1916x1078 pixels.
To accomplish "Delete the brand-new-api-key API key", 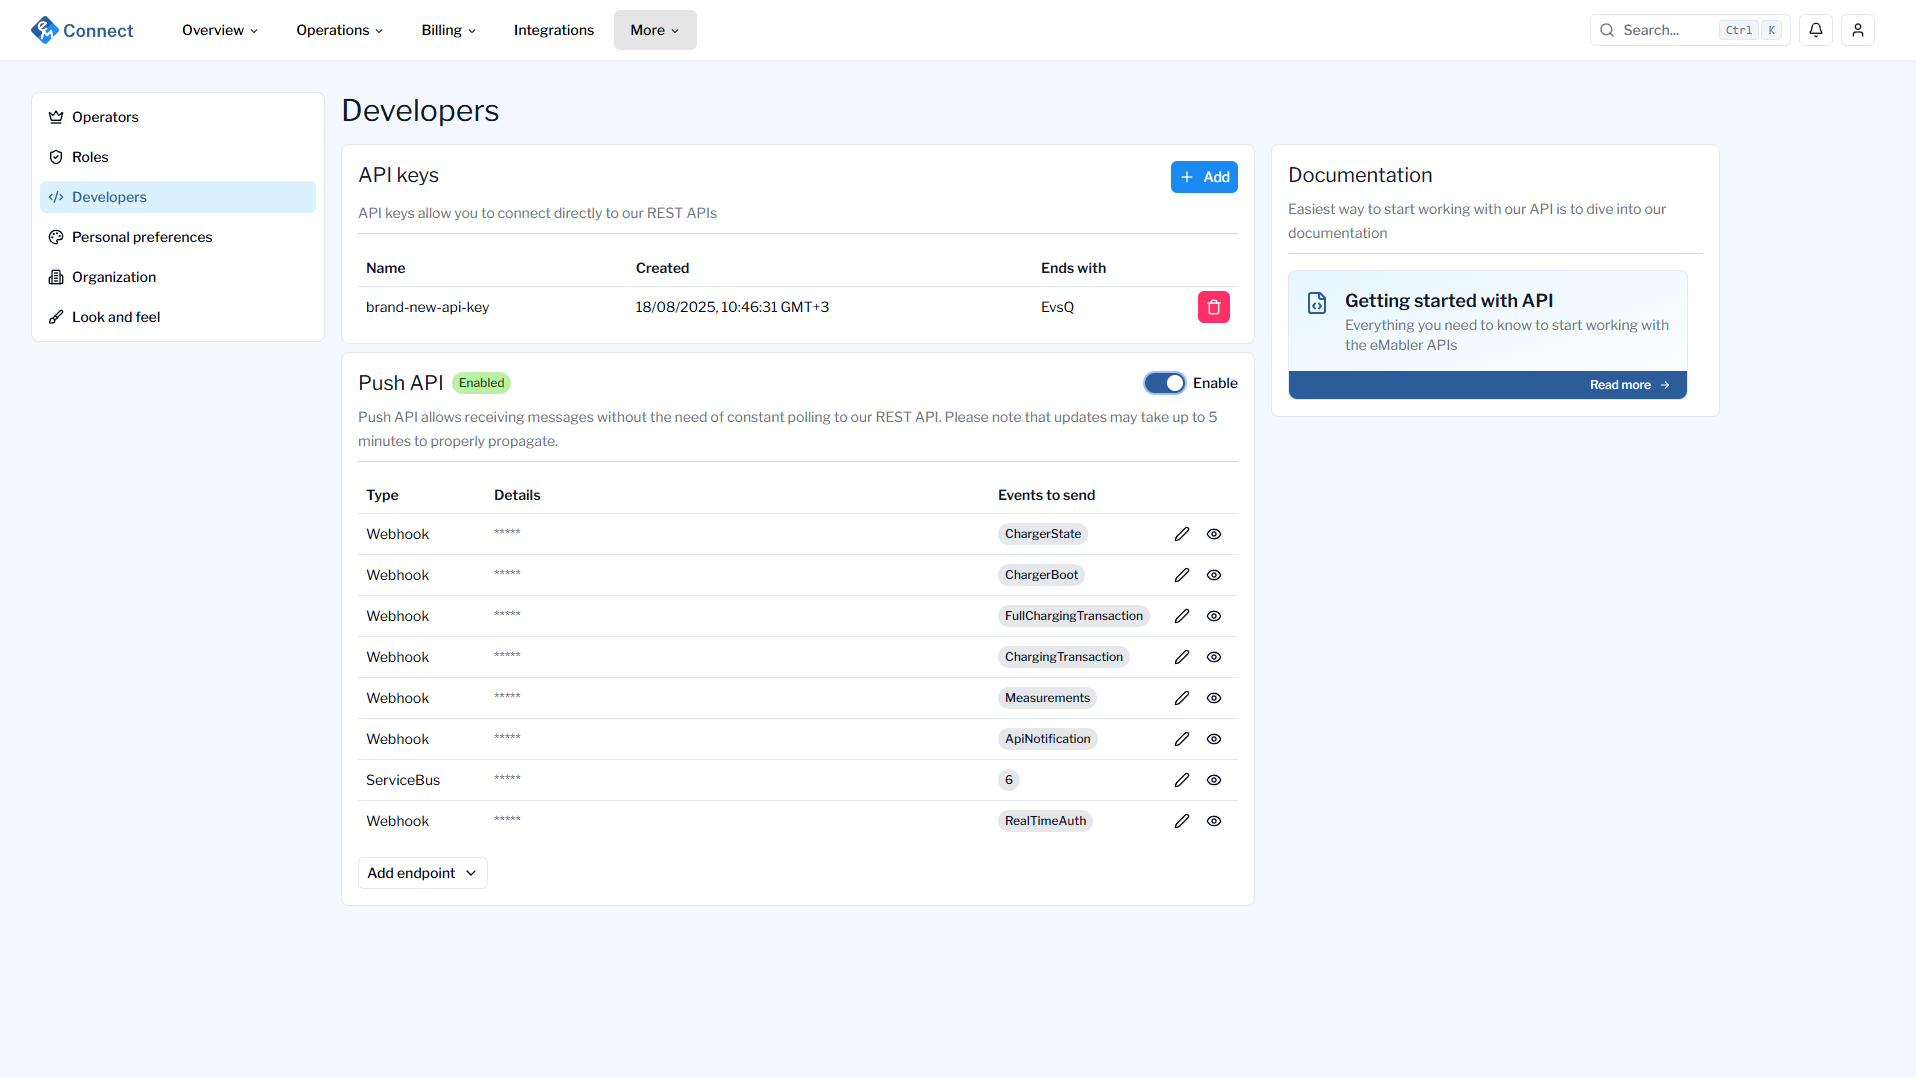I will [x=1213, y=307].
